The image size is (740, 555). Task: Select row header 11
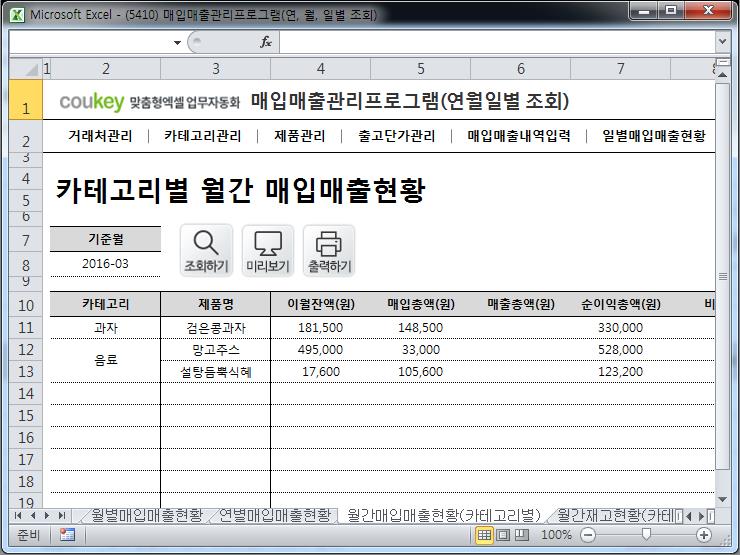click(x=25, y=328)
